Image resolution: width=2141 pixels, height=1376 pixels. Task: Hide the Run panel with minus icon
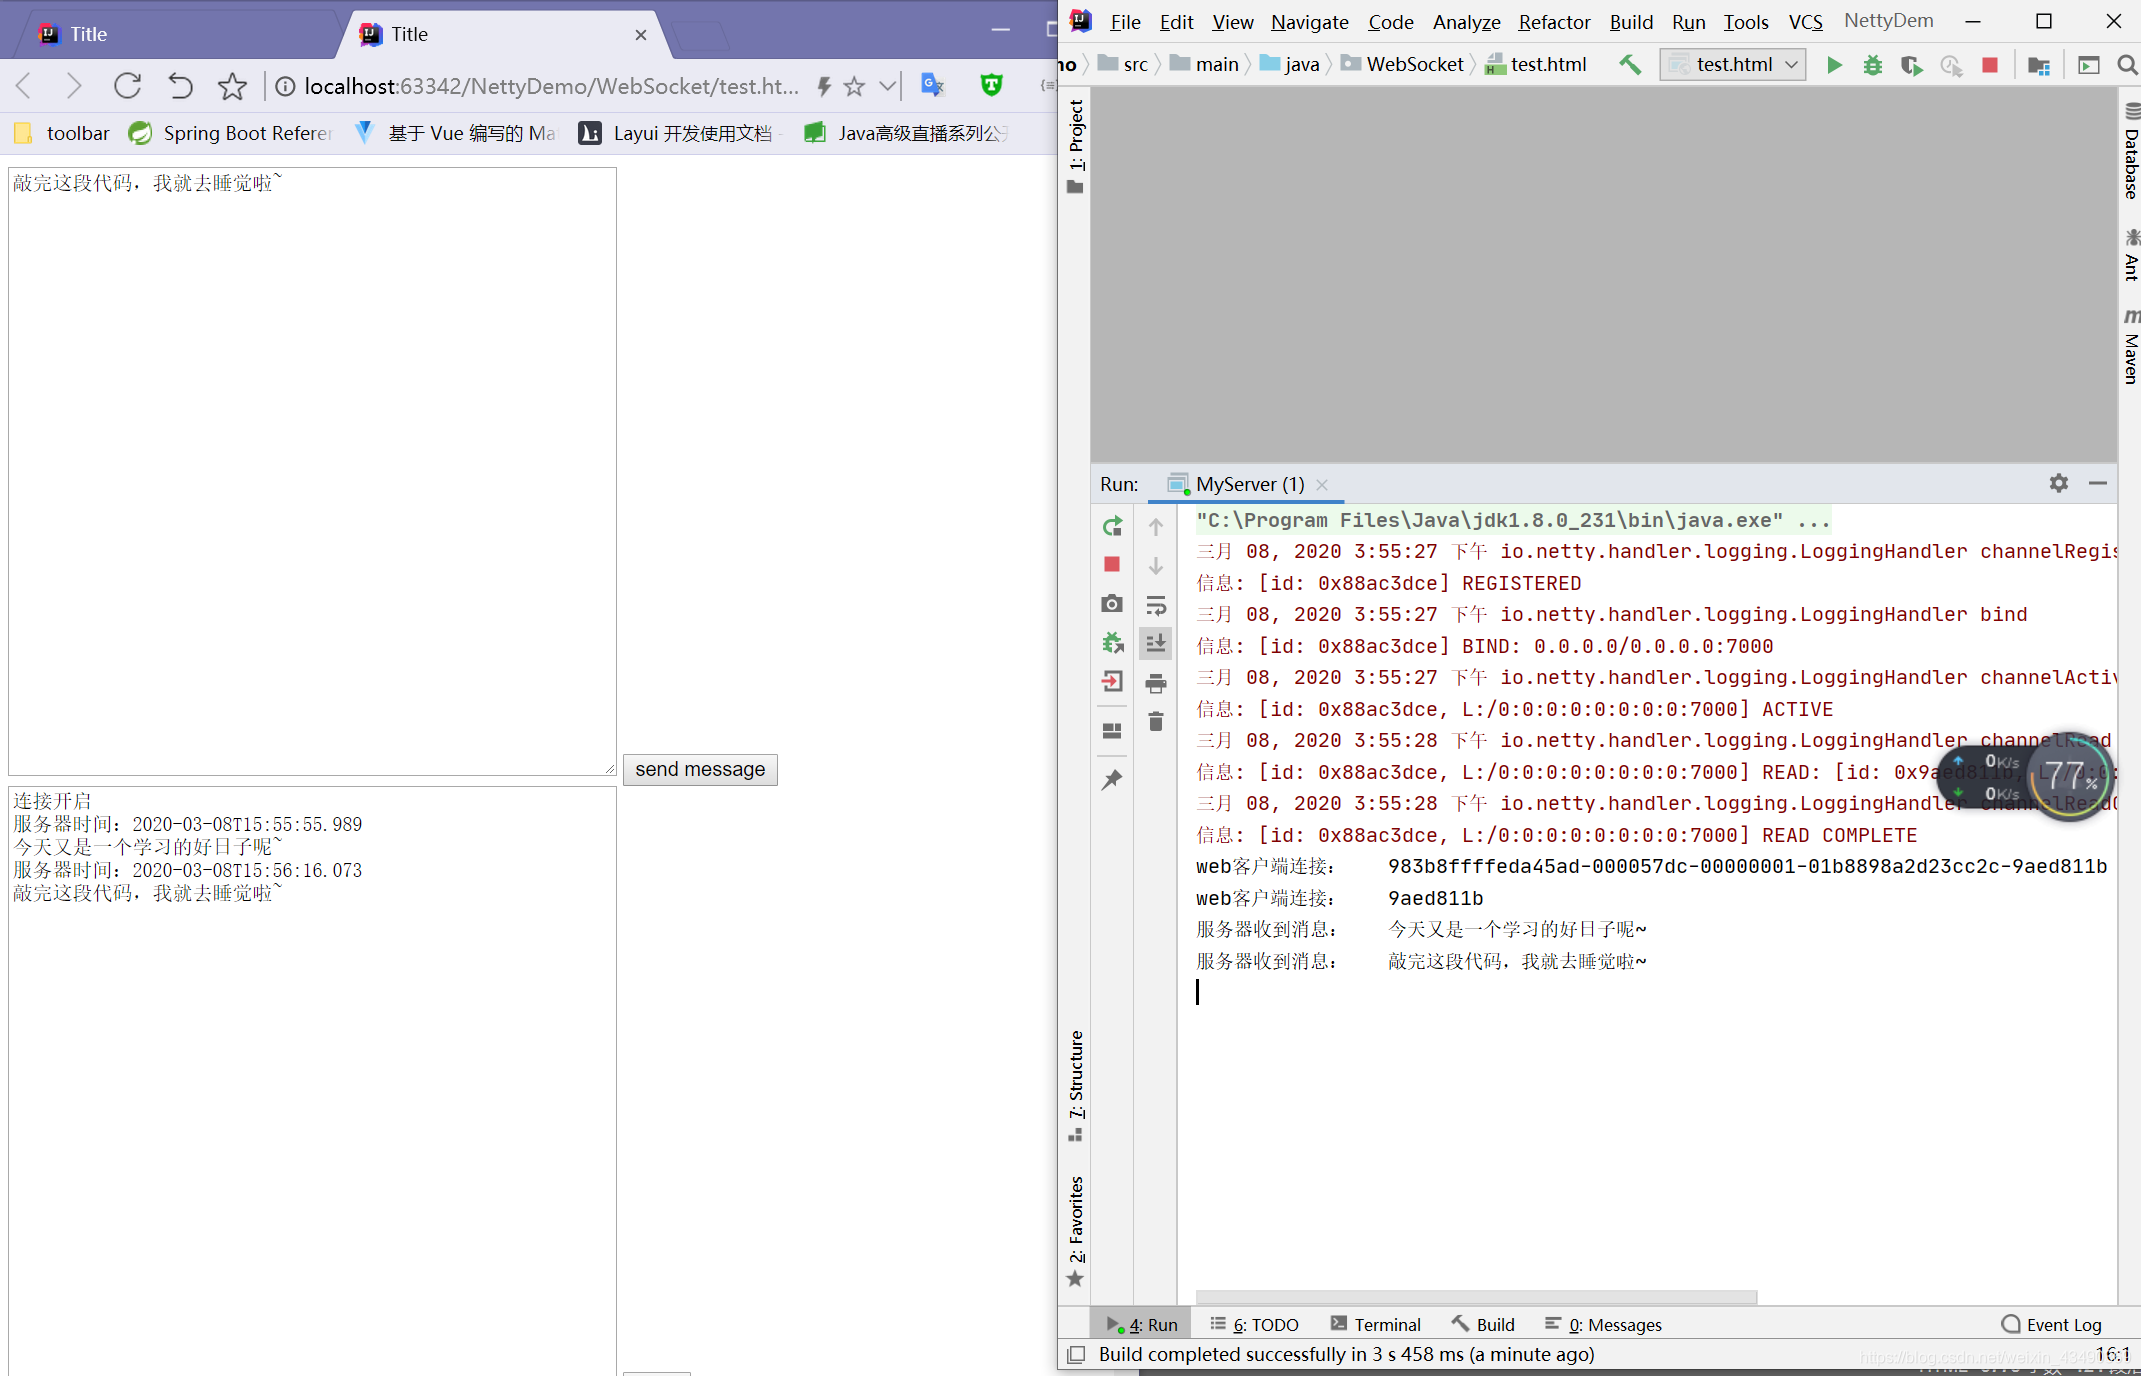coord(2098,483)
